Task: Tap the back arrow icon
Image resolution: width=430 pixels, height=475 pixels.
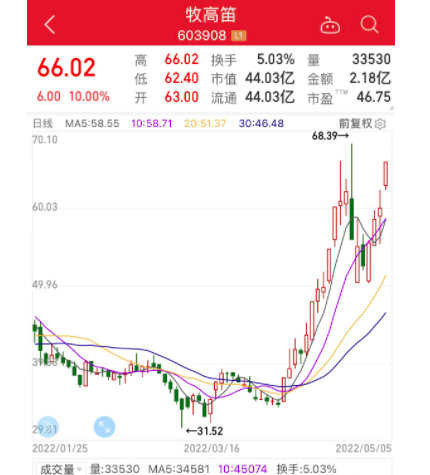Action: pos(50,24)
